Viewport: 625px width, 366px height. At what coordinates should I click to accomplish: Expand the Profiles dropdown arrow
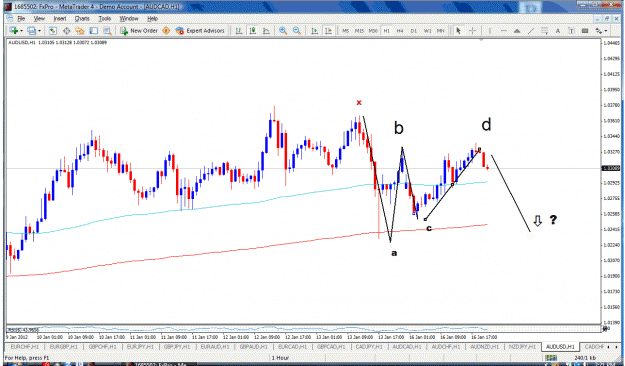[39, 31]
